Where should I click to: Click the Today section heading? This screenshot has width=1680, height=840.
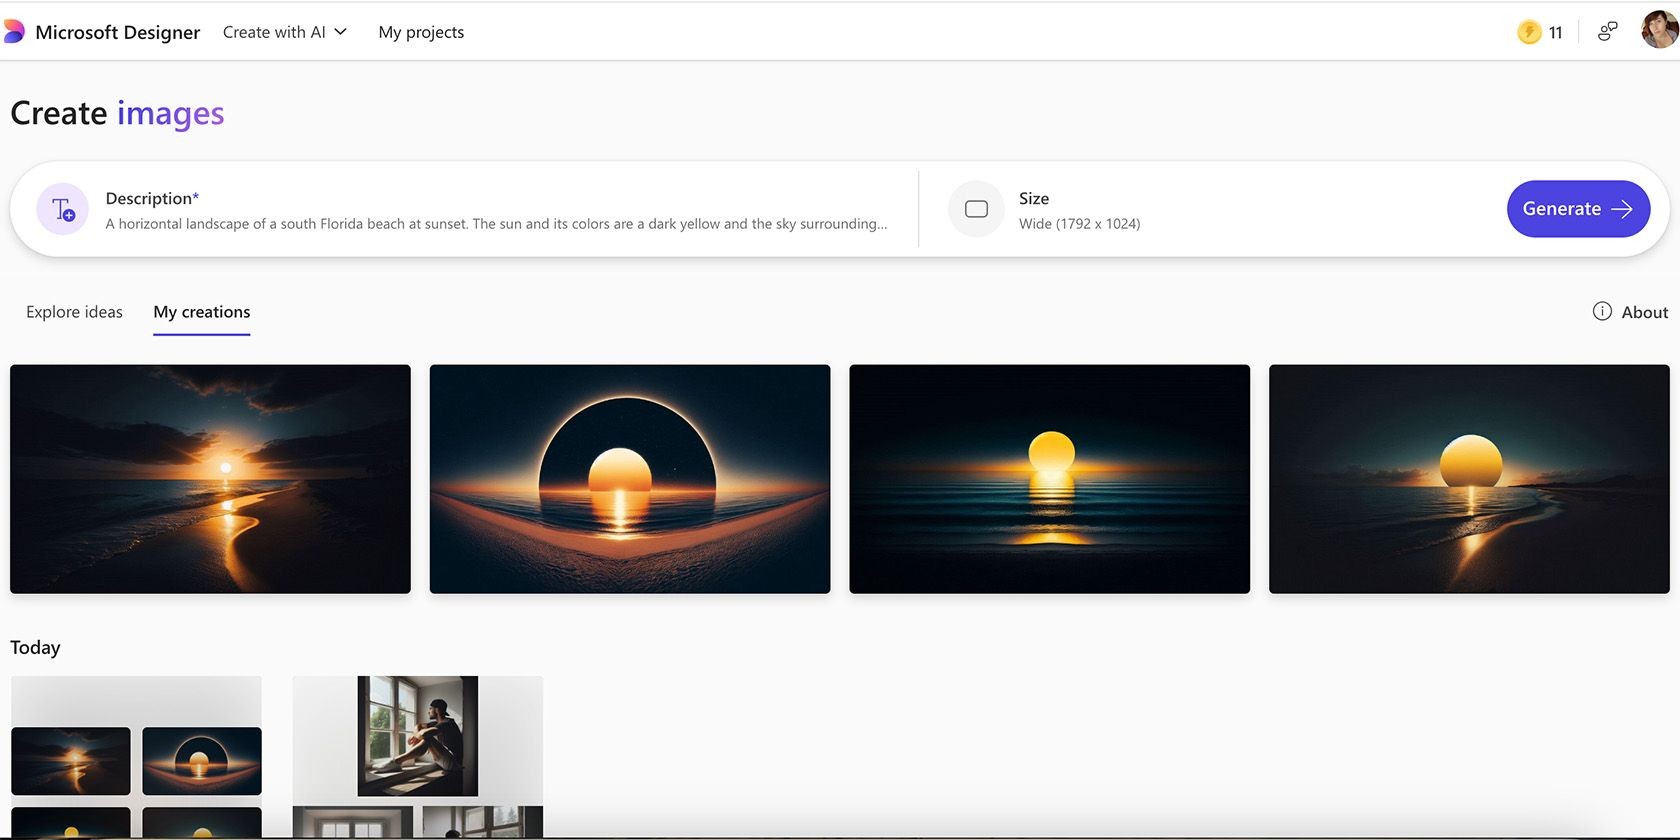point(35,647)
